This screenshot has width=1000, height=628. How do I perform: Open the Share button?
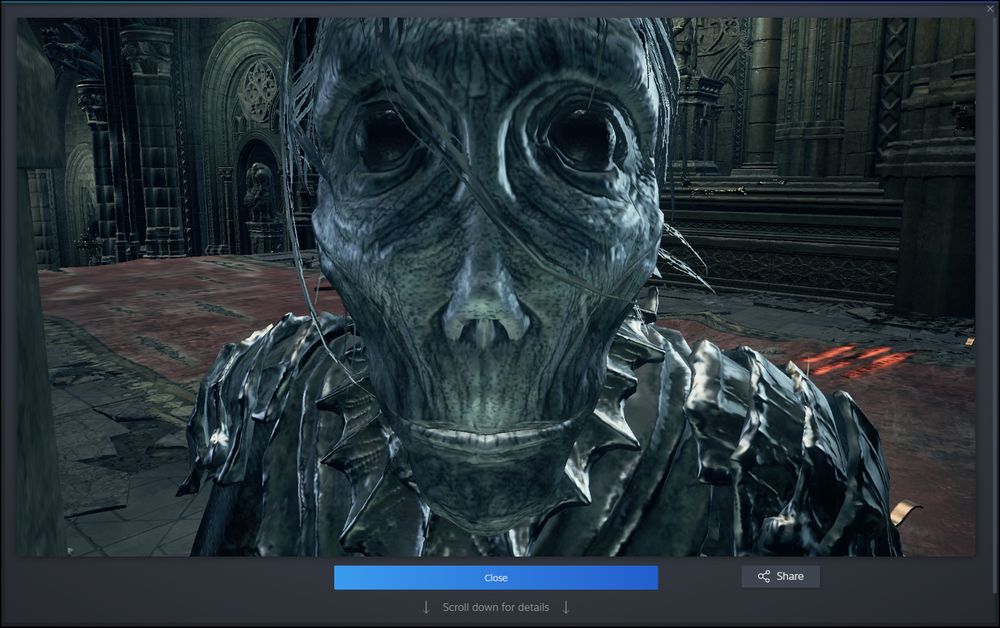tap(781, 576)
